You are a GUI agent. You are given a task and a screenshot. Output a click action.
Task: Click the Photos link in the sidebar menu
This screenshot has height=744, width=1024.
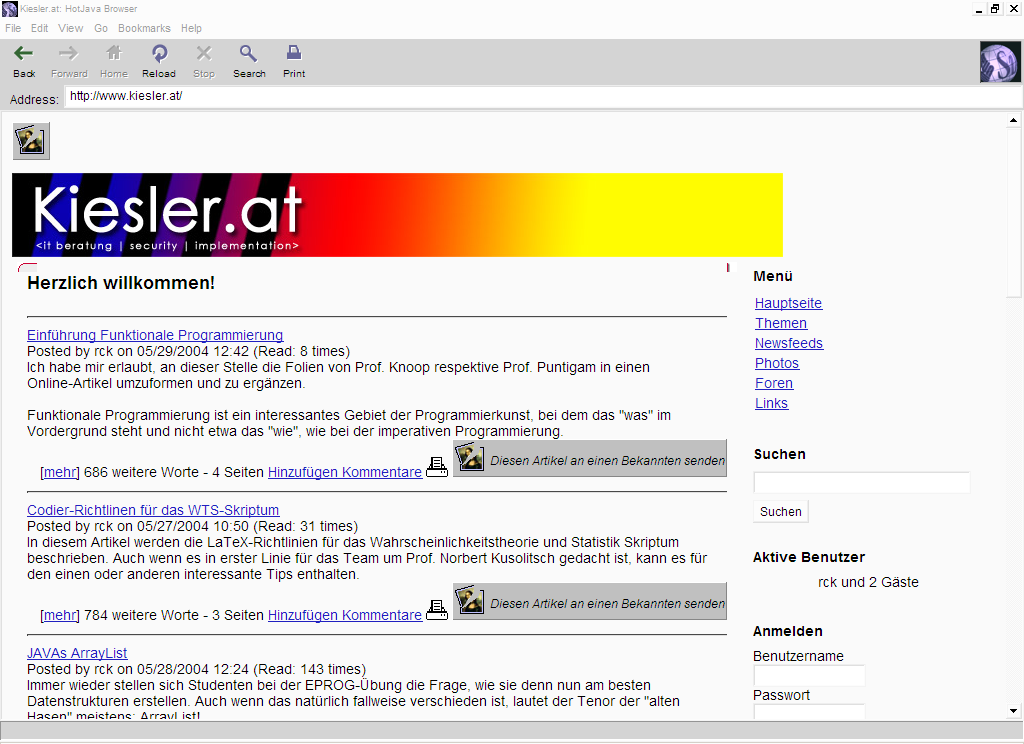point(777,363)
